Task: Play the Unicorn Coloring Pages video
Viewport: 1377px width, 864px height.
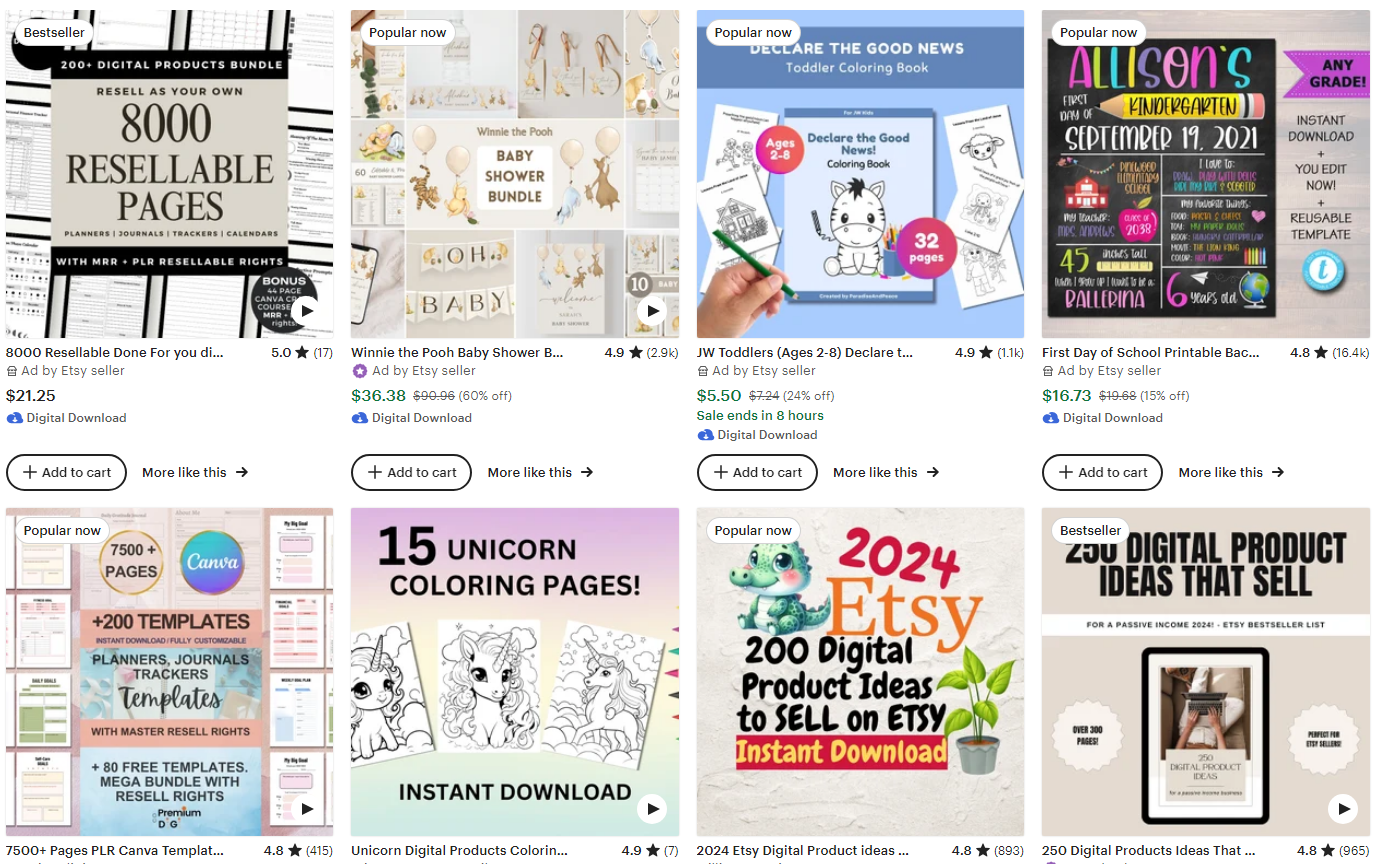Action: 652,808
